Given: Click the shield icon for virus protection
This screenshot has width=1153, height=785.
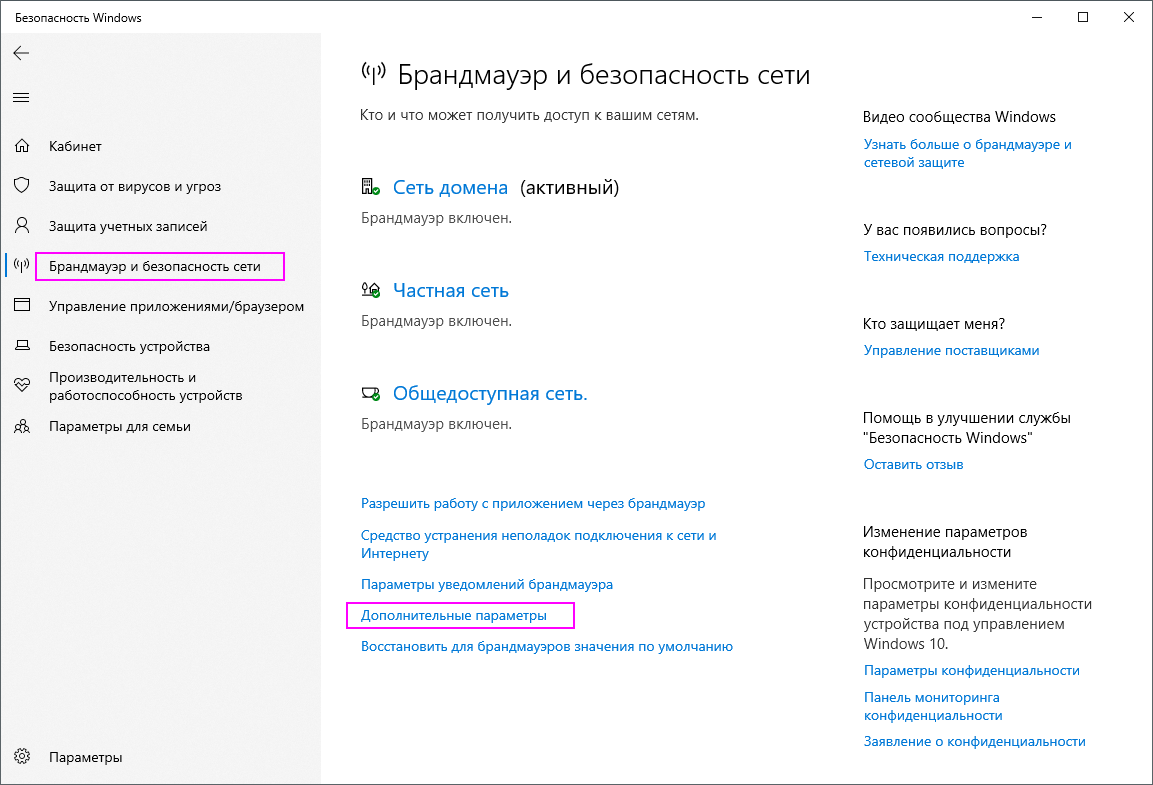Looking at the screenshot, I should click(x=22, y=185).
